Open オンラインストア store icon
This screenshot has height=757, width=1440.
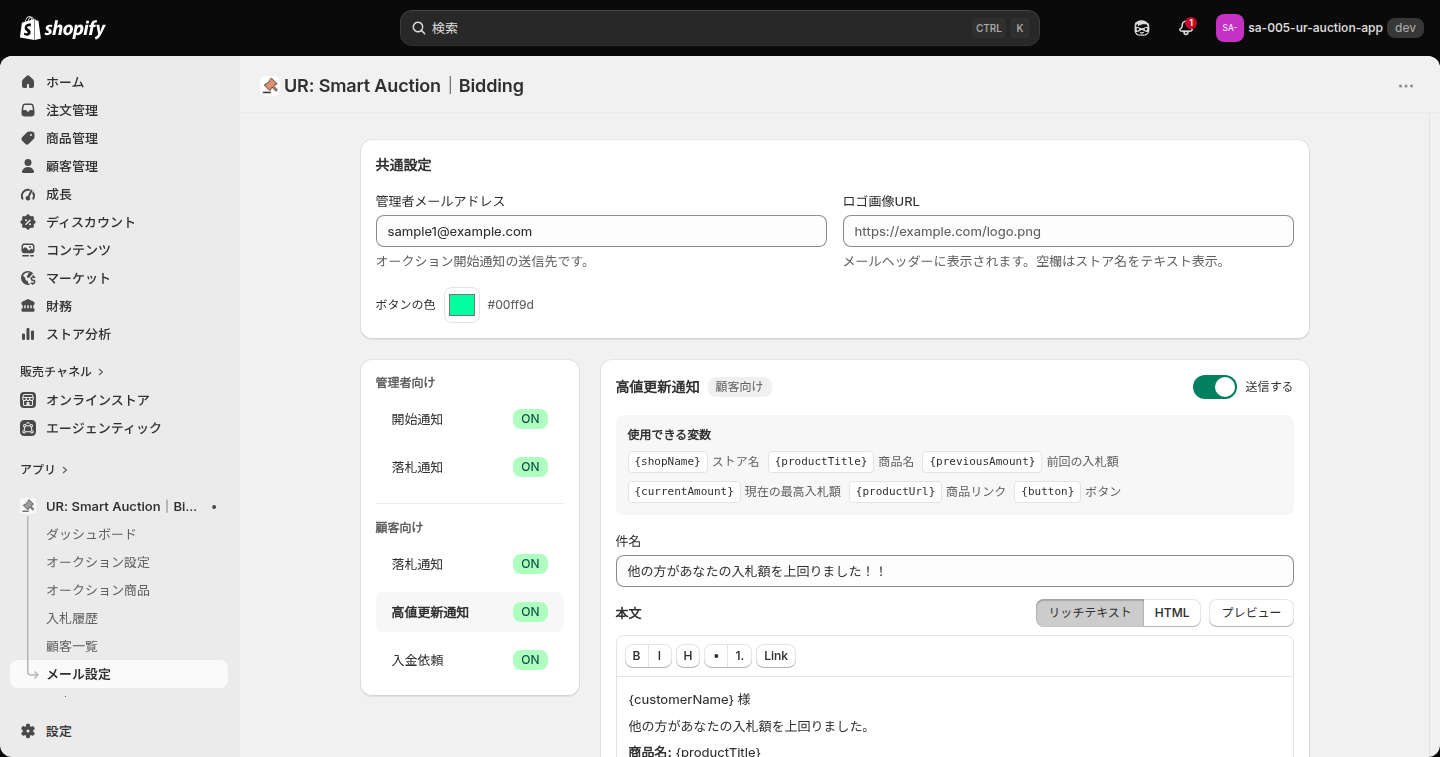tap(28, 400)
